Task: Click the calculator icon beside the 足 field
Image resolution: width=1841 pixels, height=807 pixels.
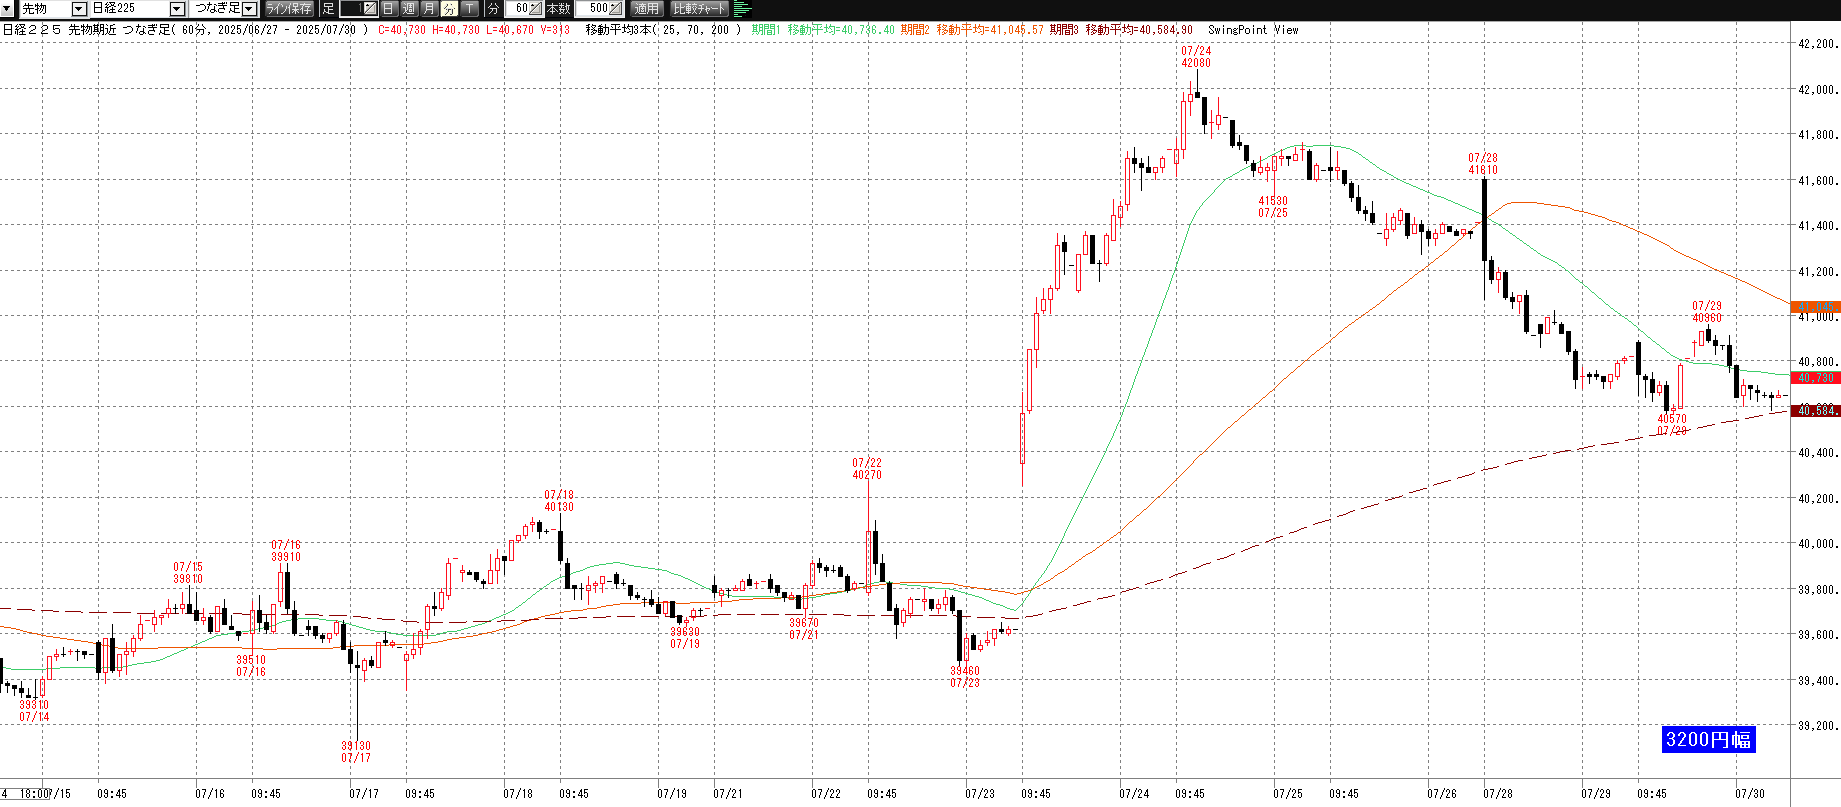Action: (x=369, y=9)
